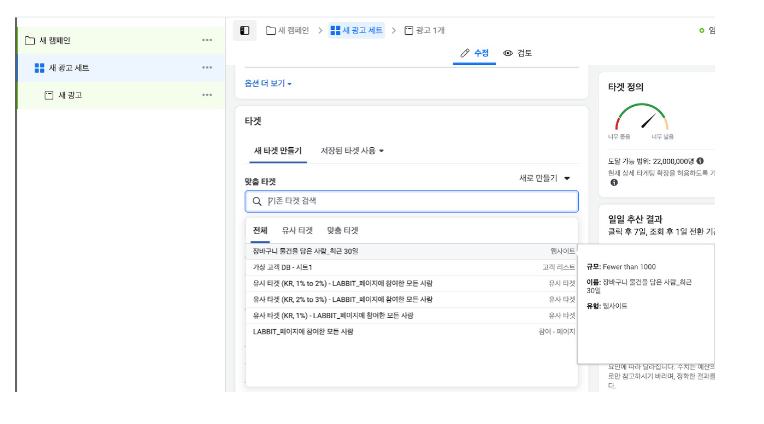Choose 가상 고객 DB - 시트1 audience
764x424 pixels.
pos(412,268)
